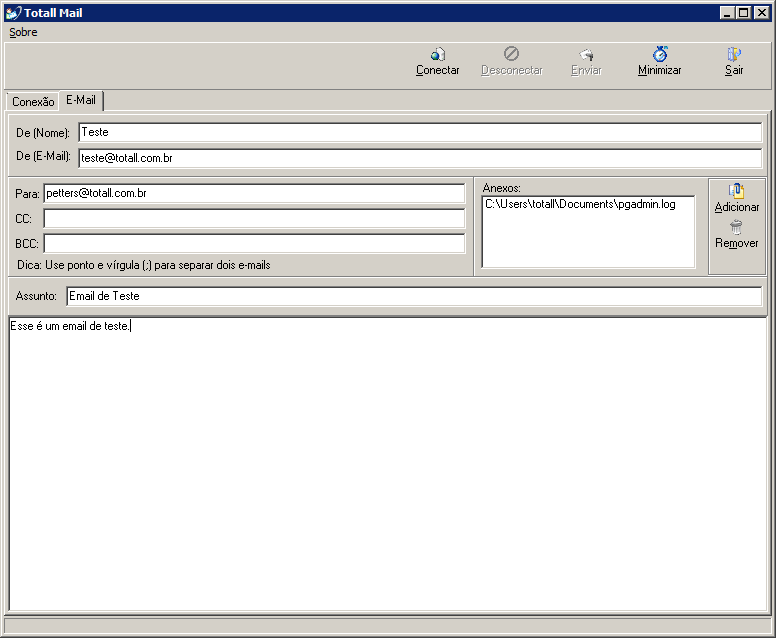Click the Minimizar button label

660,70
